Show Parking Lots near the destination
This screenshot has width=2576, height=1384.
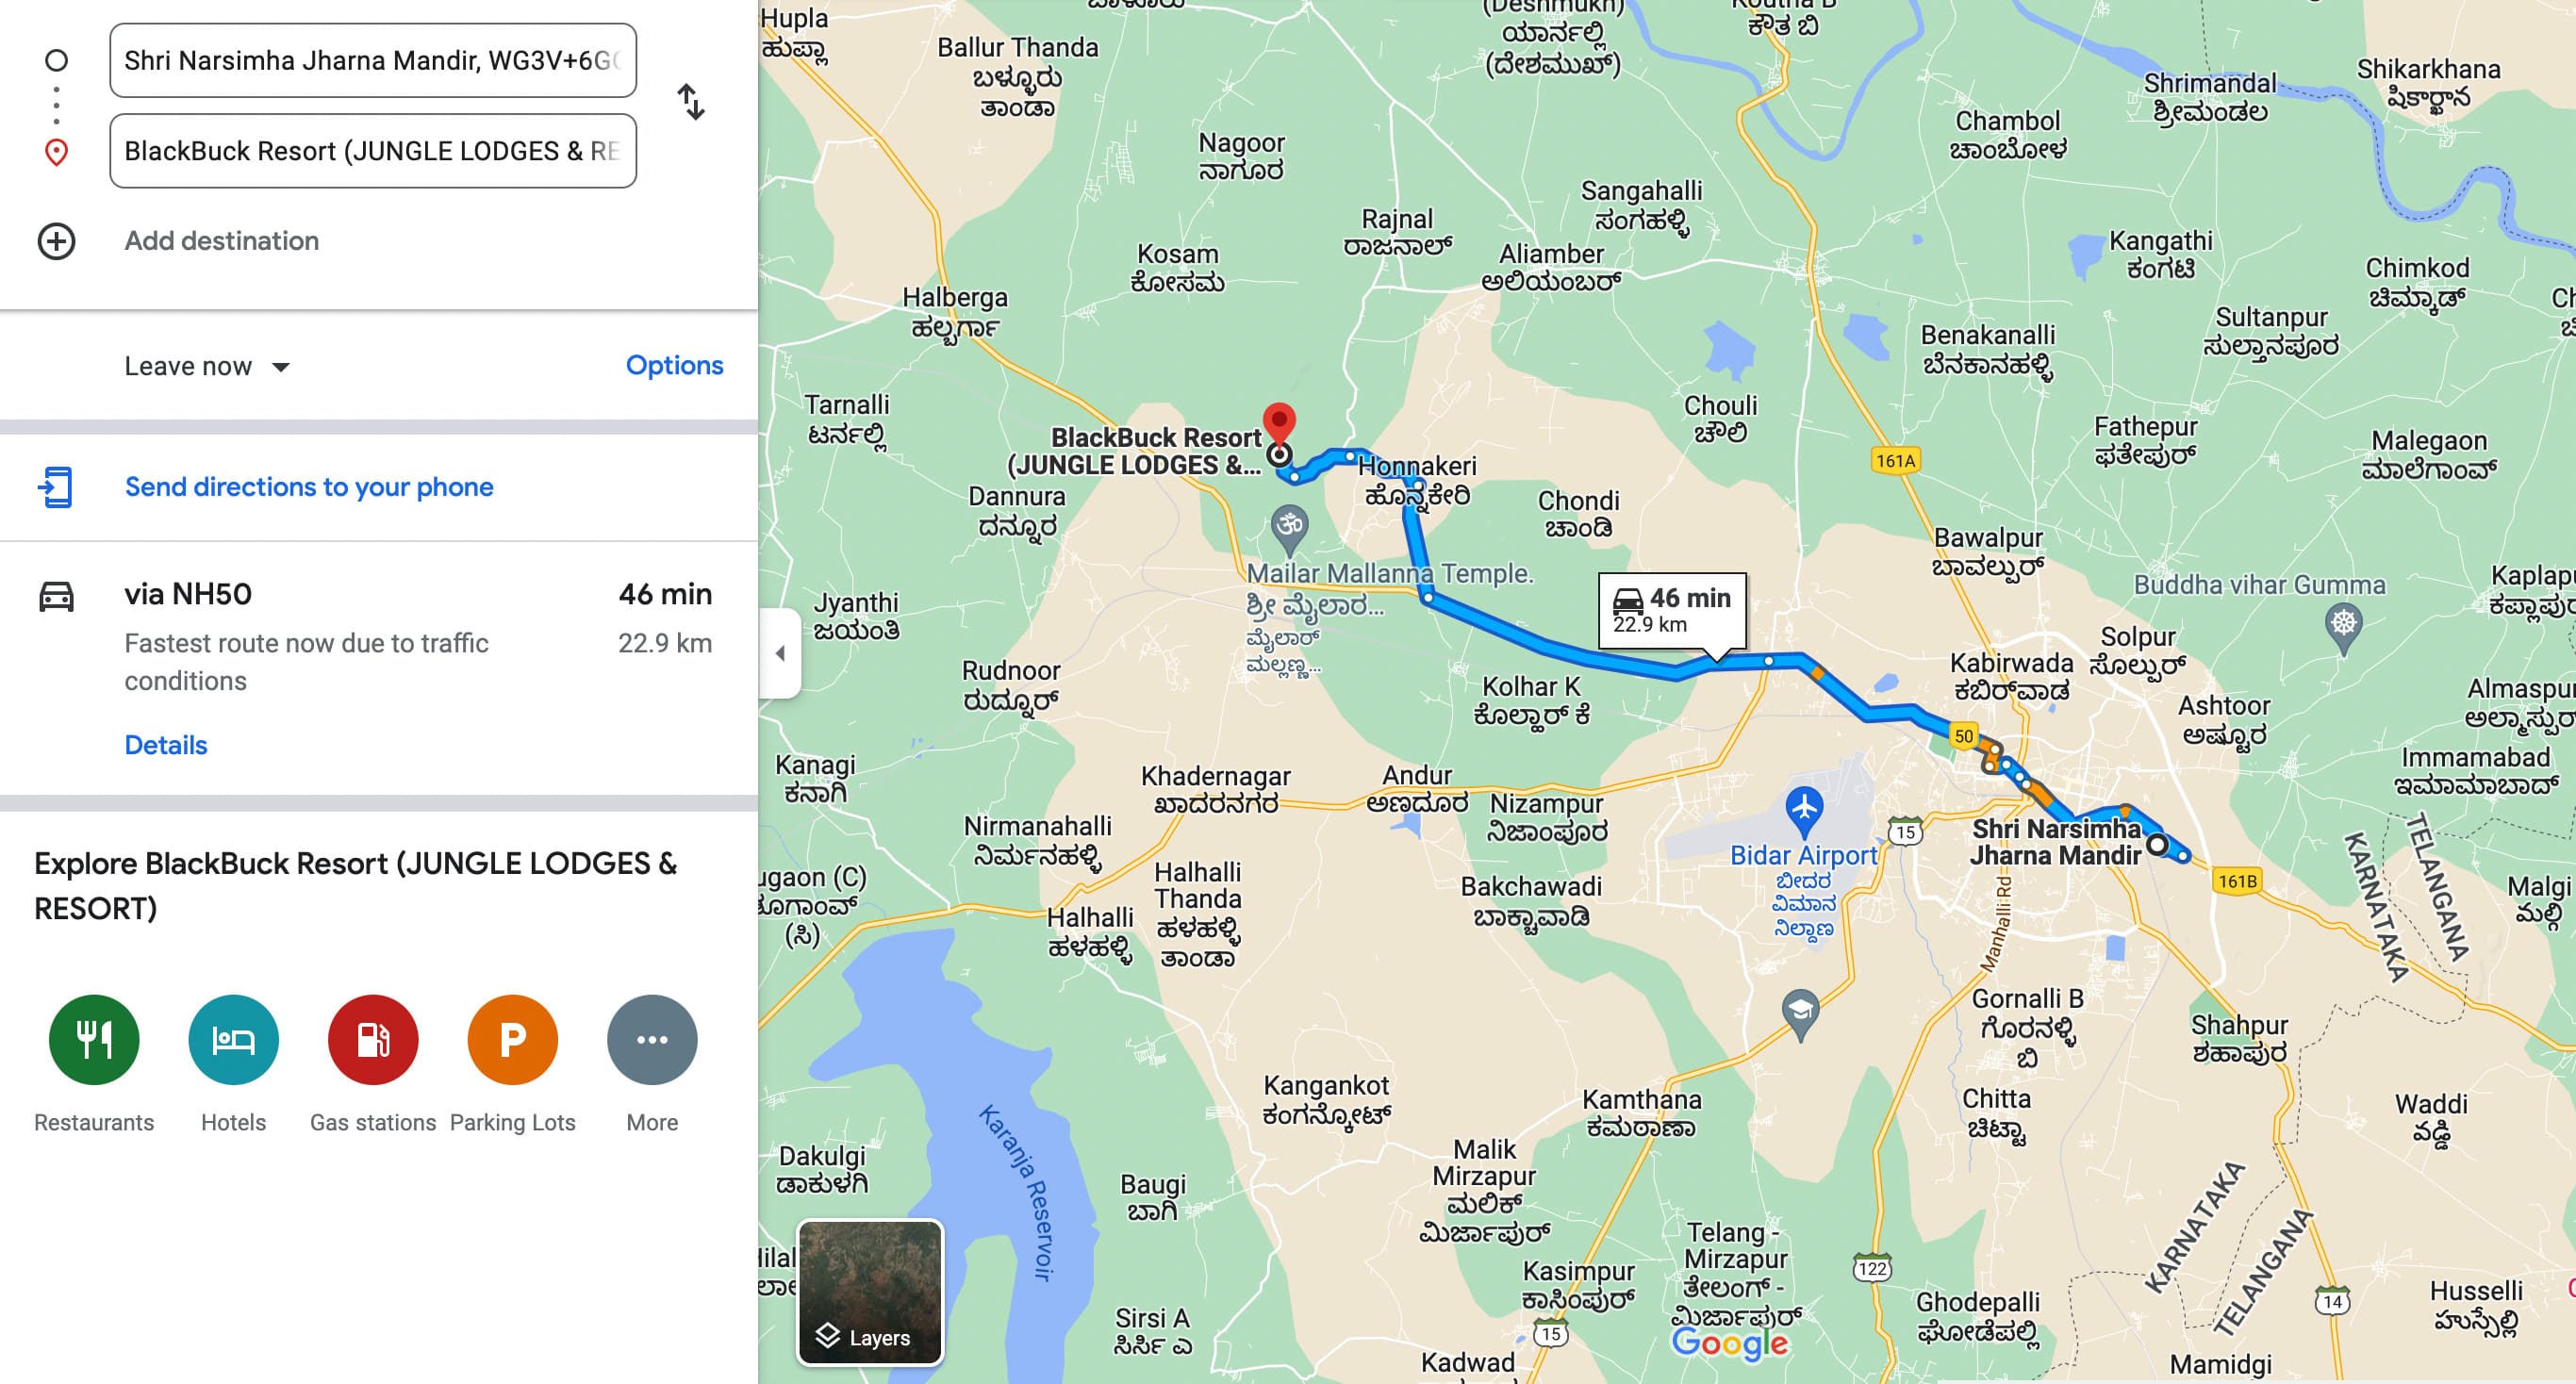tap(512, 1040)
